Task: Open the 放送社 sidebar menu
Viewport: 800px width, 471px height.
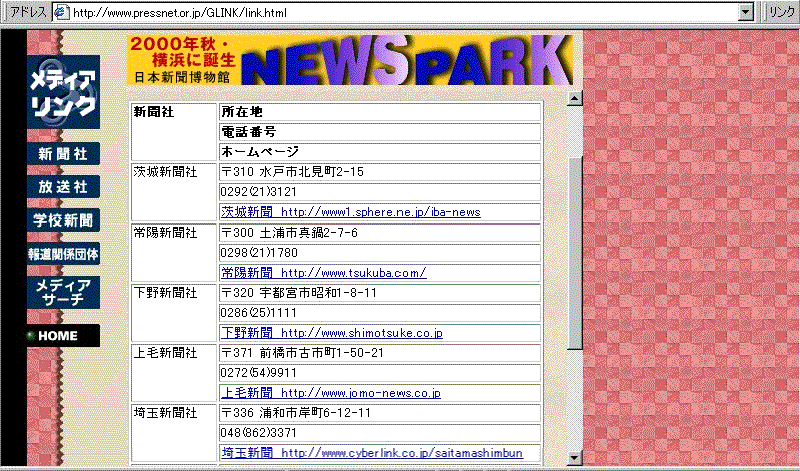Action: point(63,187)
